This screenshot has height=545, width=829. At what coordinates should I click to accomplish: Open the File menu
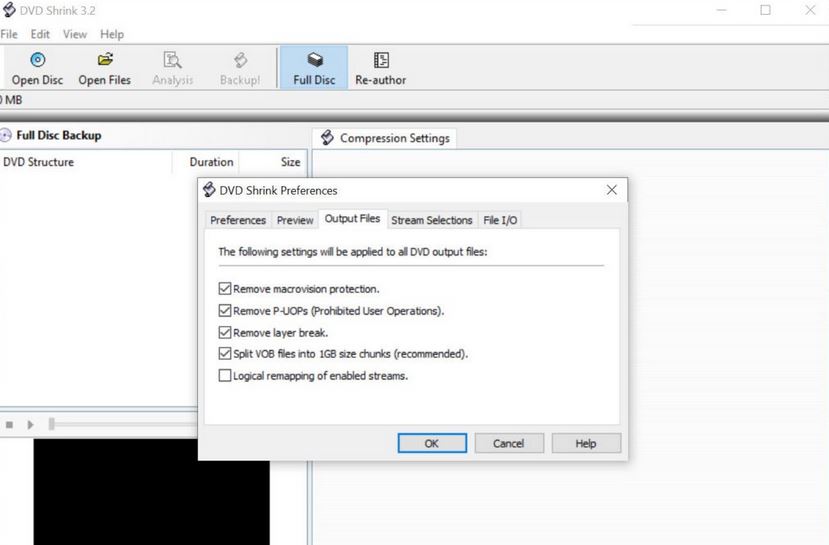click(x=9, y=34)
